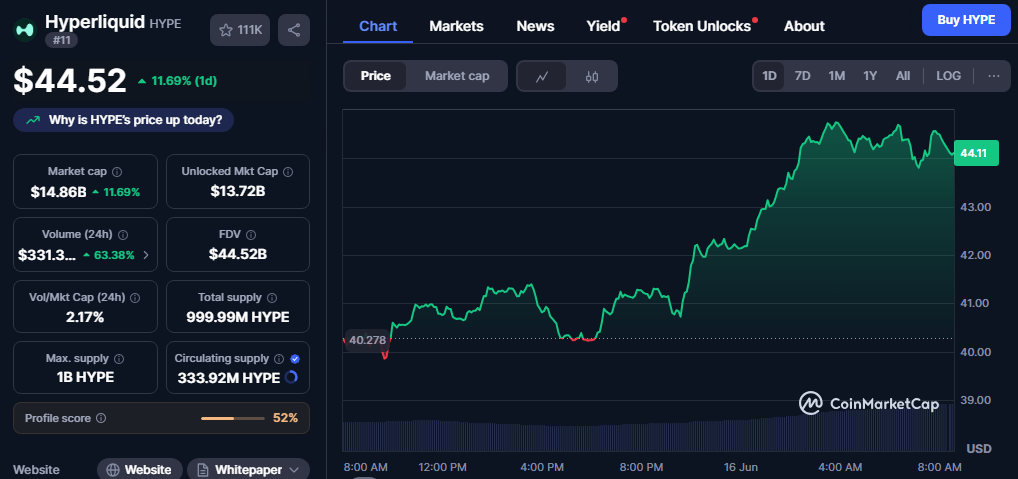Select the line chart view icon

542,77
